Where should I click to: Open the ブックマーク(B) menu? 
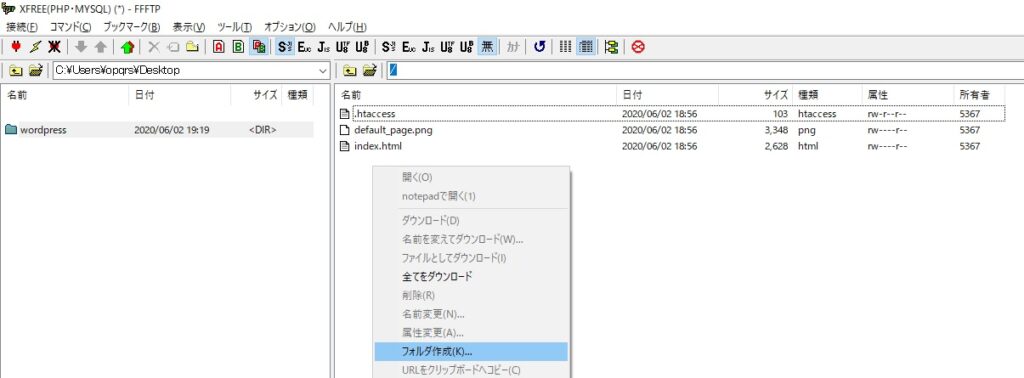point(131,27)
